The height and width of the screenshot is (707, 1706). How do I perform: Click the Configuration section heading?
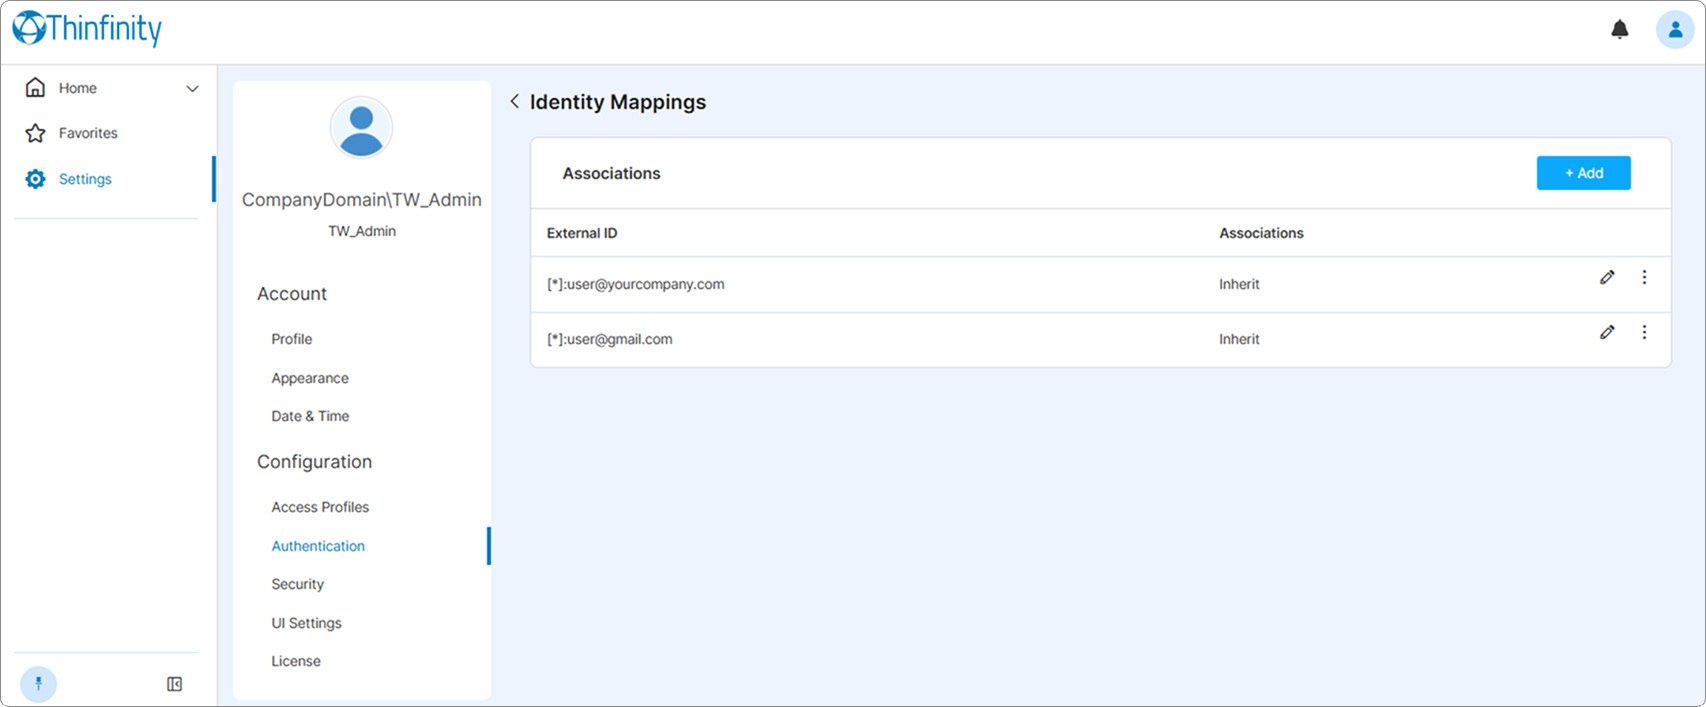click(314, 462)
